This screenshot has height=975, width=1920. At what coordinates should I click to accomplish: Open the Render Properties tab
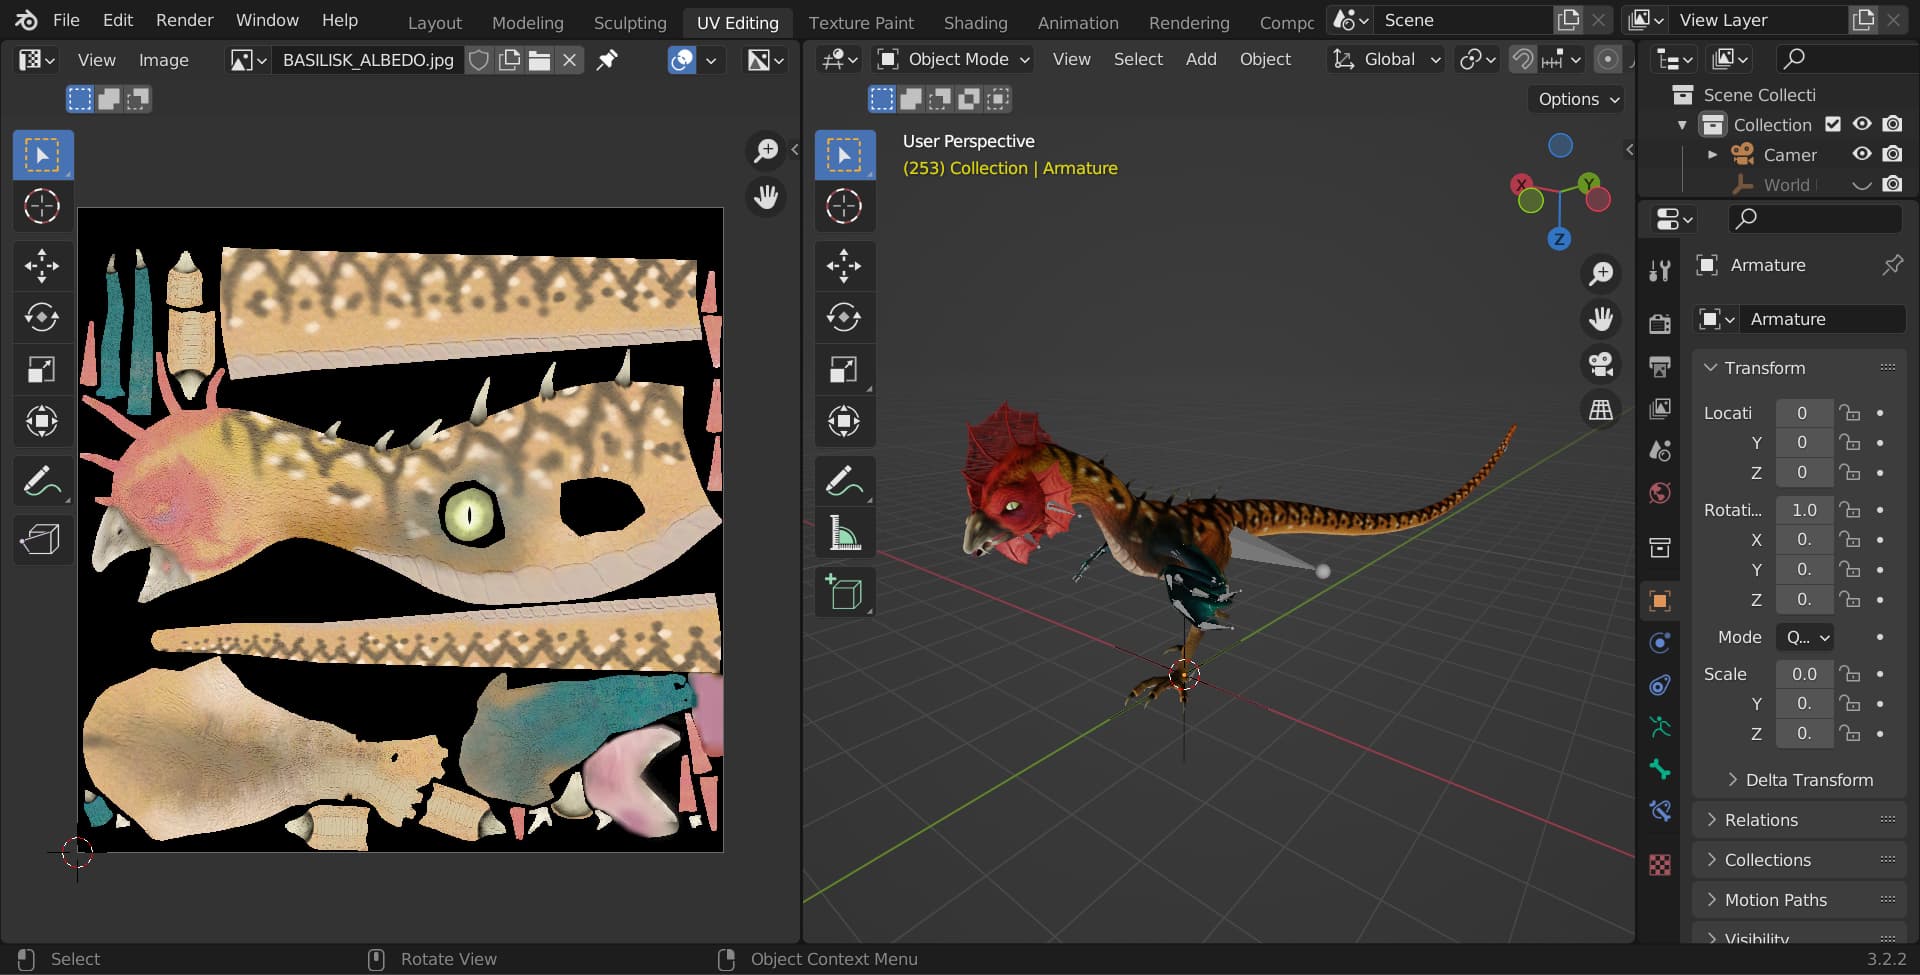[x=1659, y=322]
